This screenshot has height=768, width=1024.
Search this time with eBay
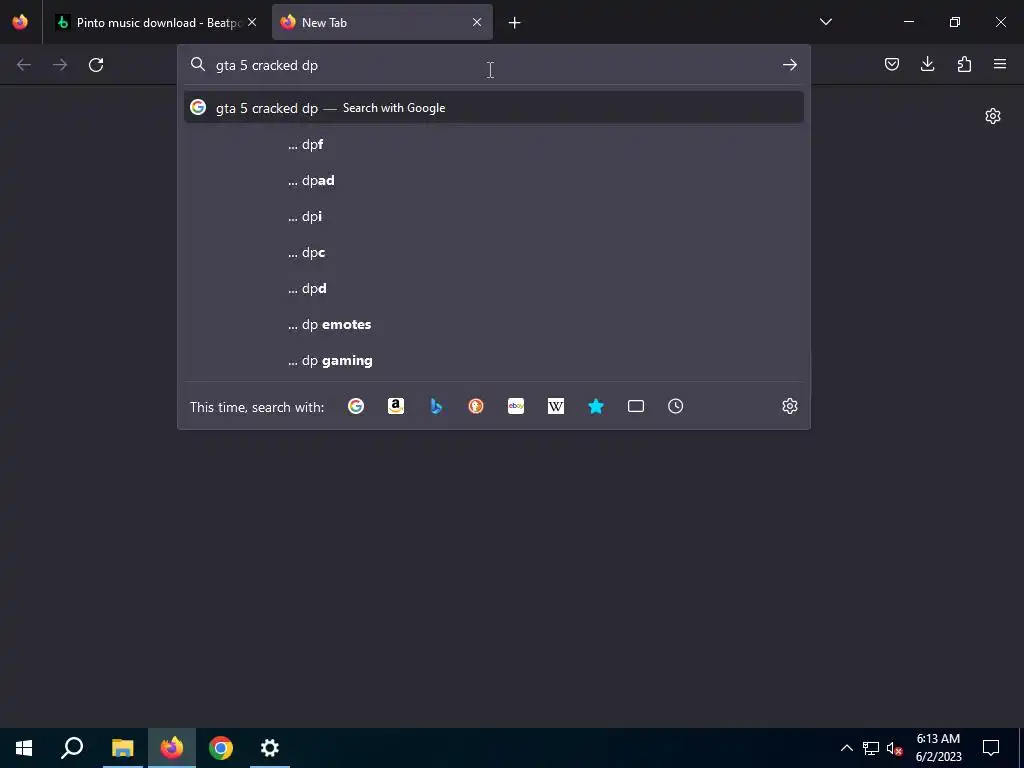pyautogui.click(x=516, y=406)
